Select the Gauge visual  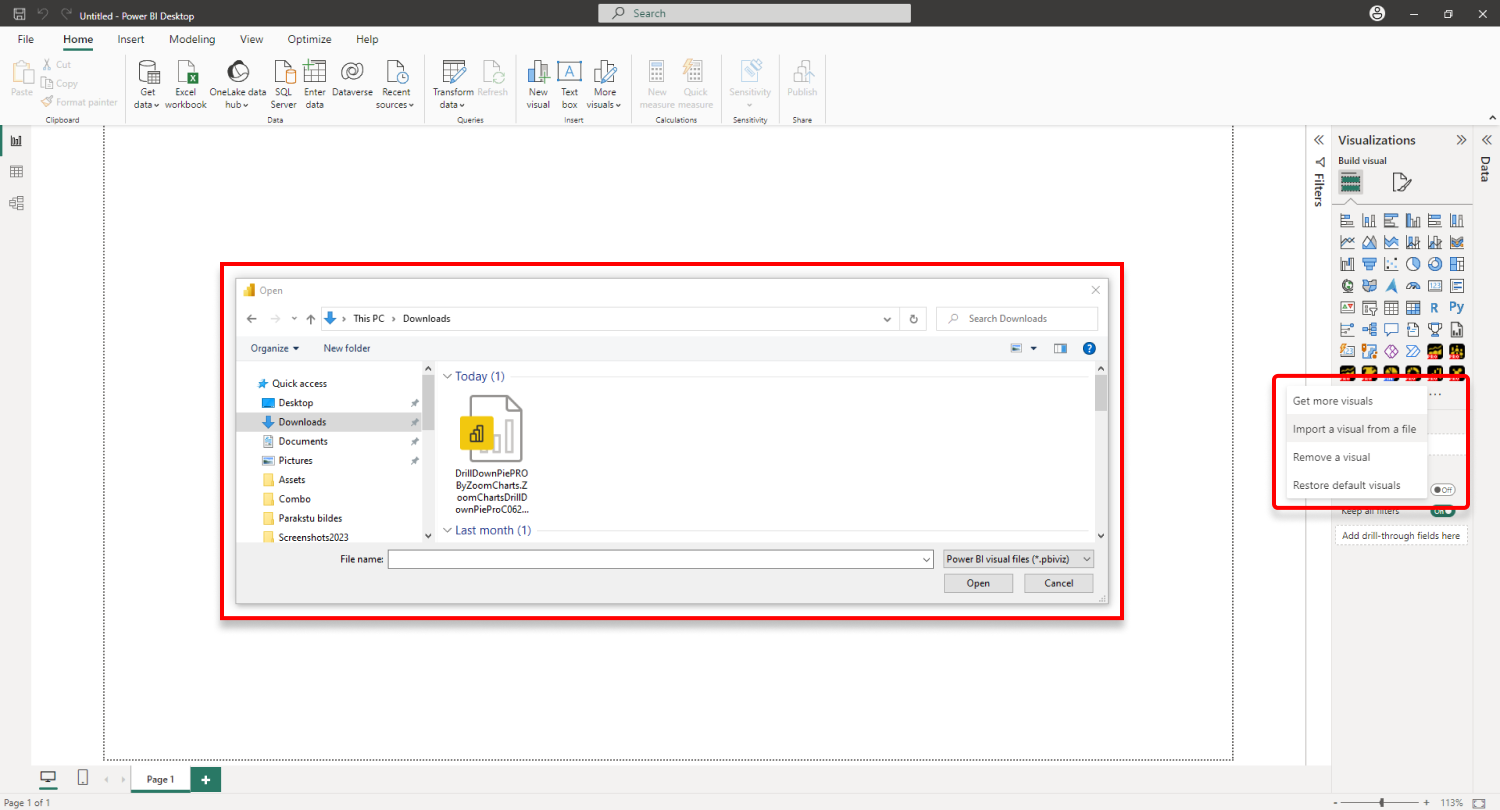pos(1413,286)
